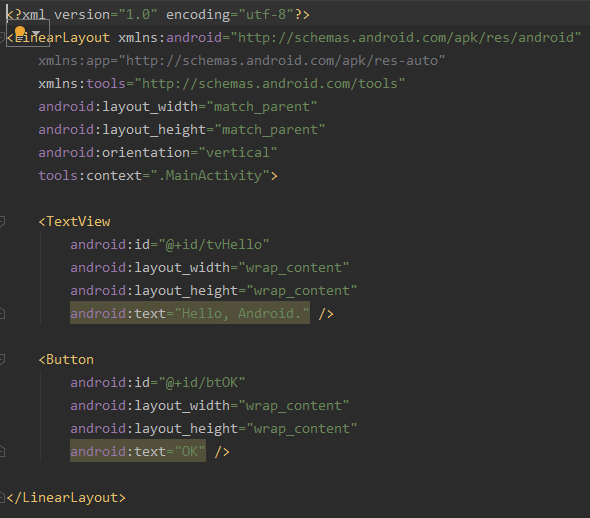Screen dimensions: 590x518
Task: Click the xmlns:android schema URL string
Action: coord(406,38)
